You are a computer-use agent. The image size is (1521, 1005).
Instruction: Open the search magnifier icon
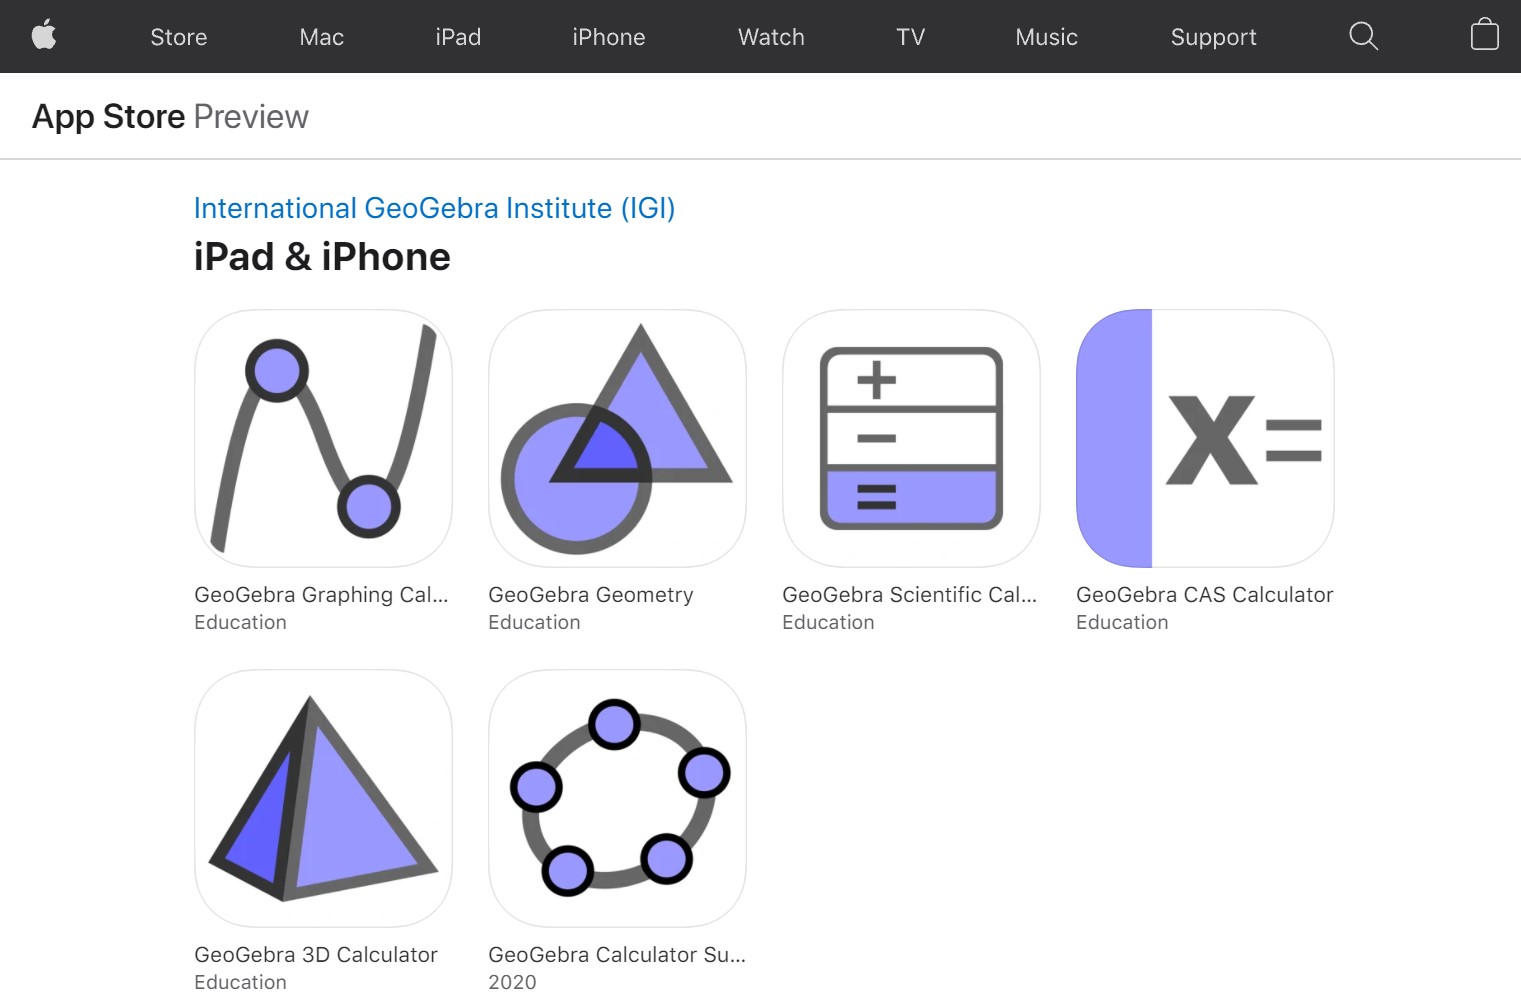pyautogui.click(x=1363, y=36)
